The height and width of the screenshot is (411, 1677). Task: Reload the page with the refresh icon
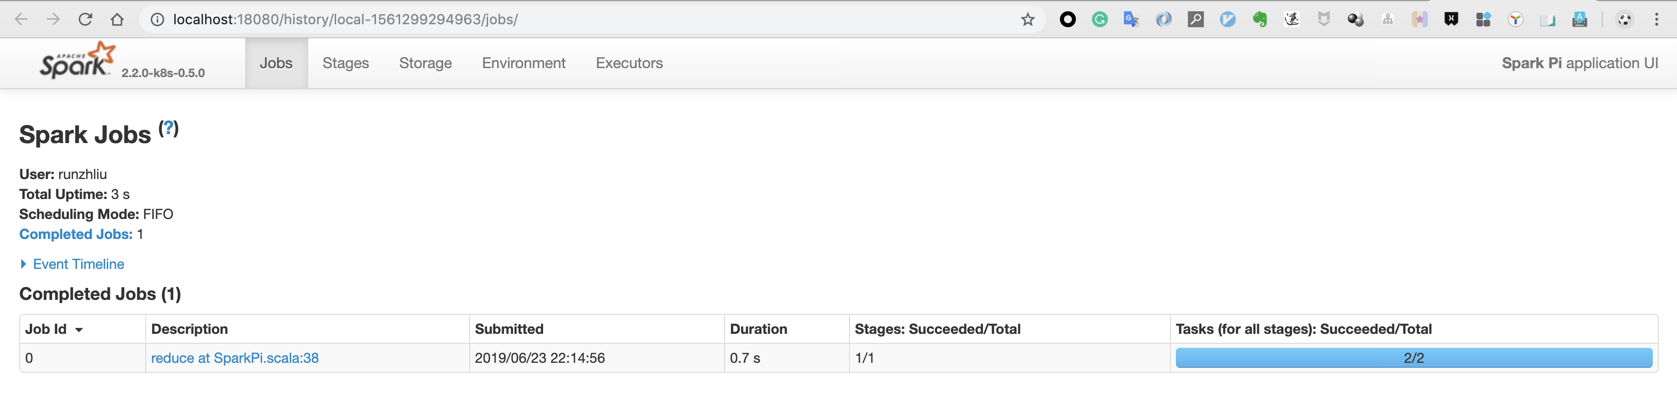coord(85,19)
